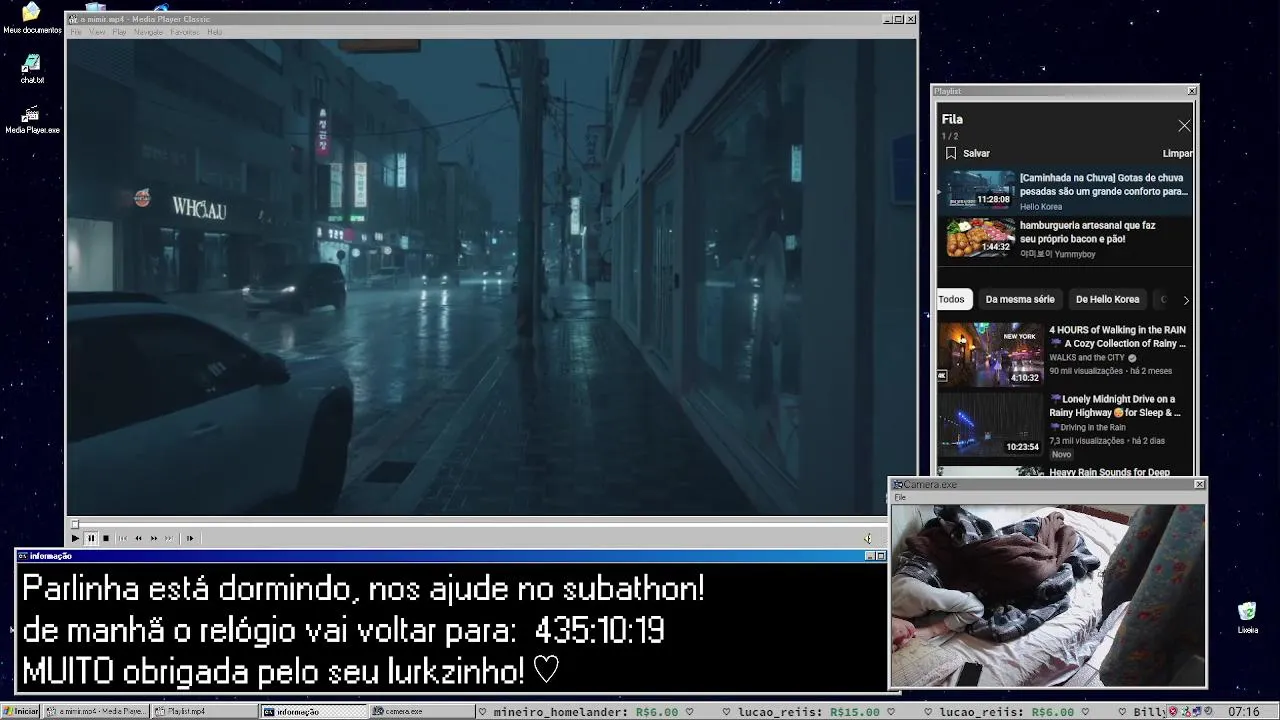Open the hamburgueria artesanal video title

point(1087,232)
